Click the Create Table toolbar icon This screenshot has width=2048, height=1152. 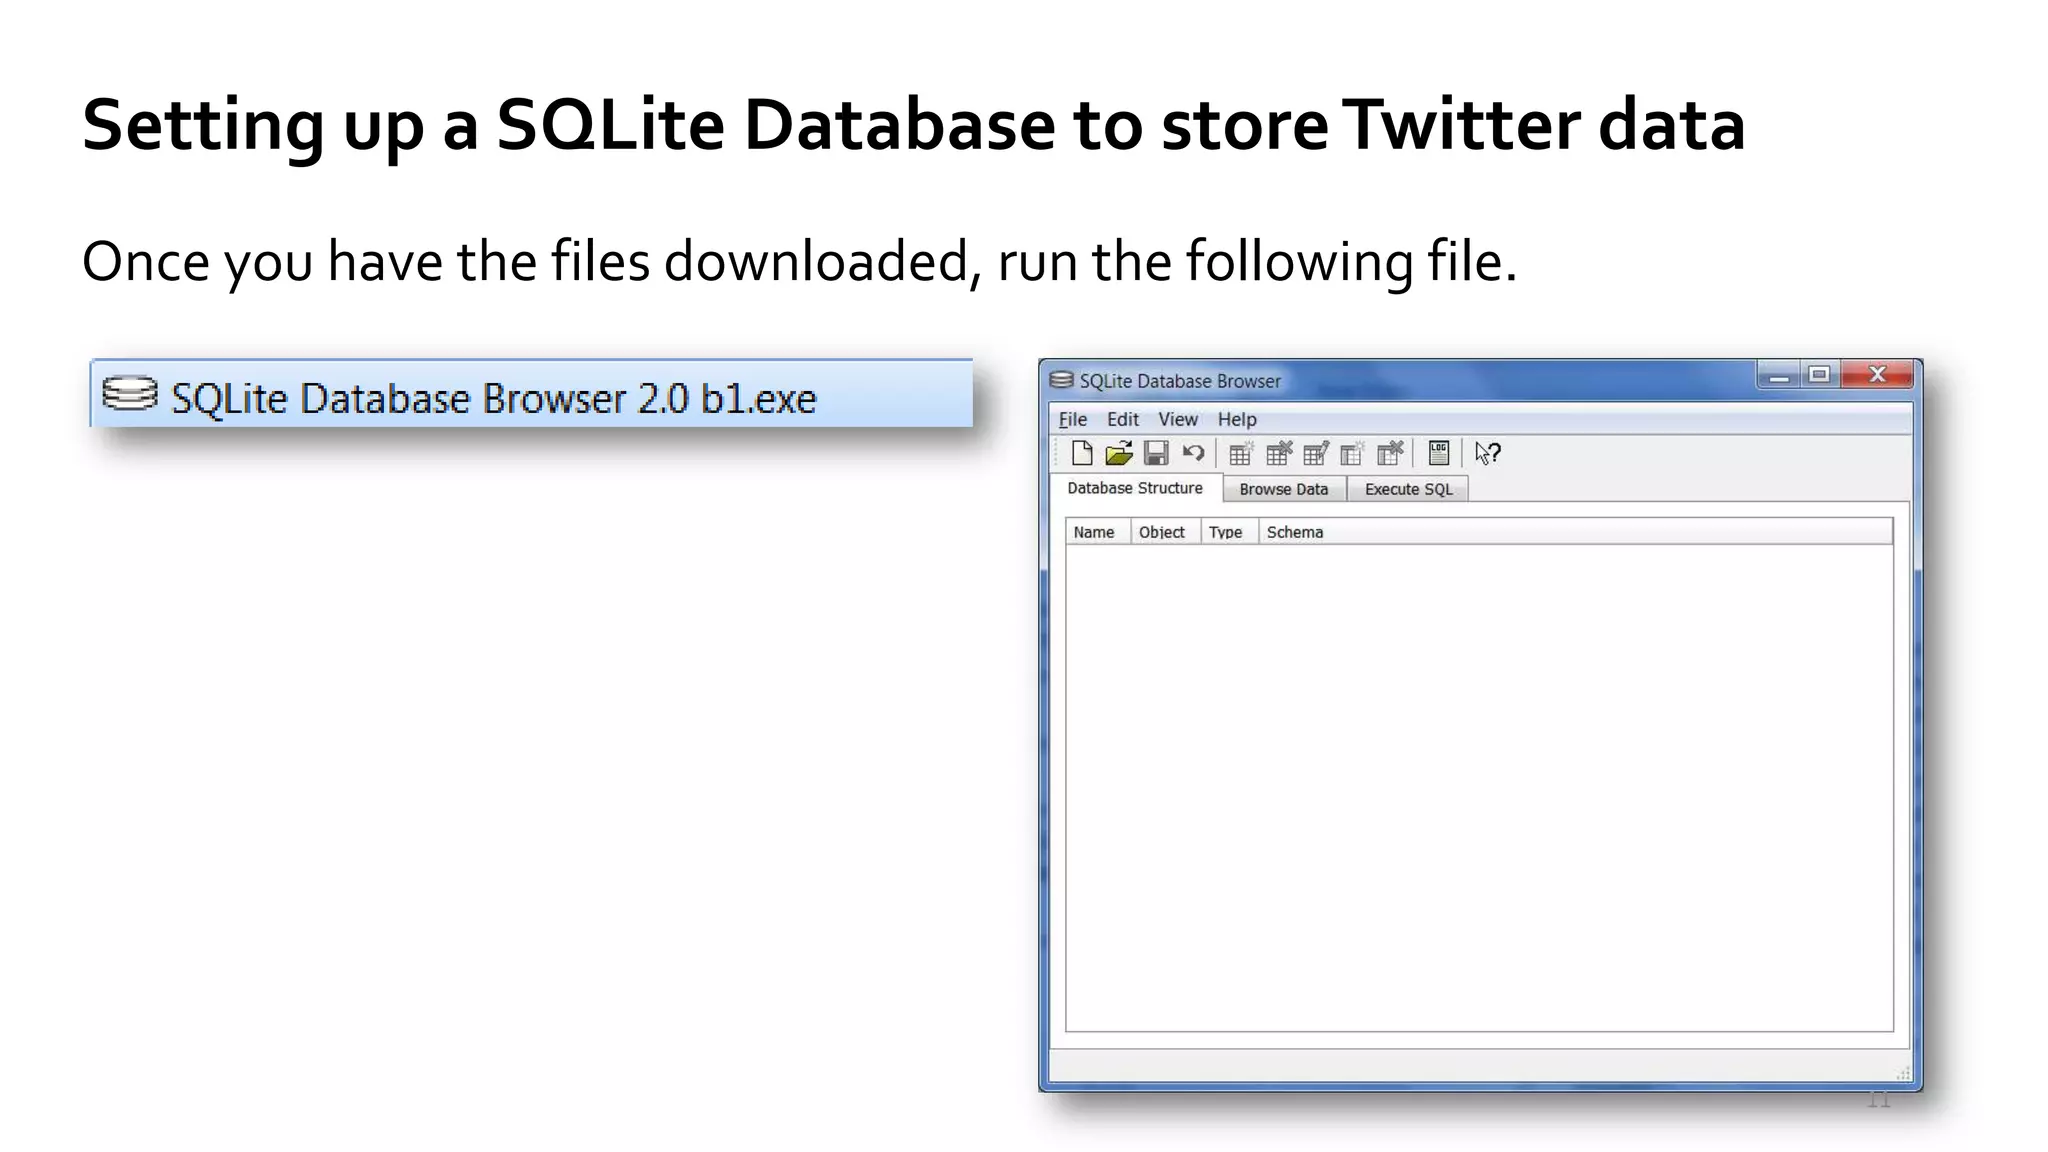click(x=1241, y=454)
